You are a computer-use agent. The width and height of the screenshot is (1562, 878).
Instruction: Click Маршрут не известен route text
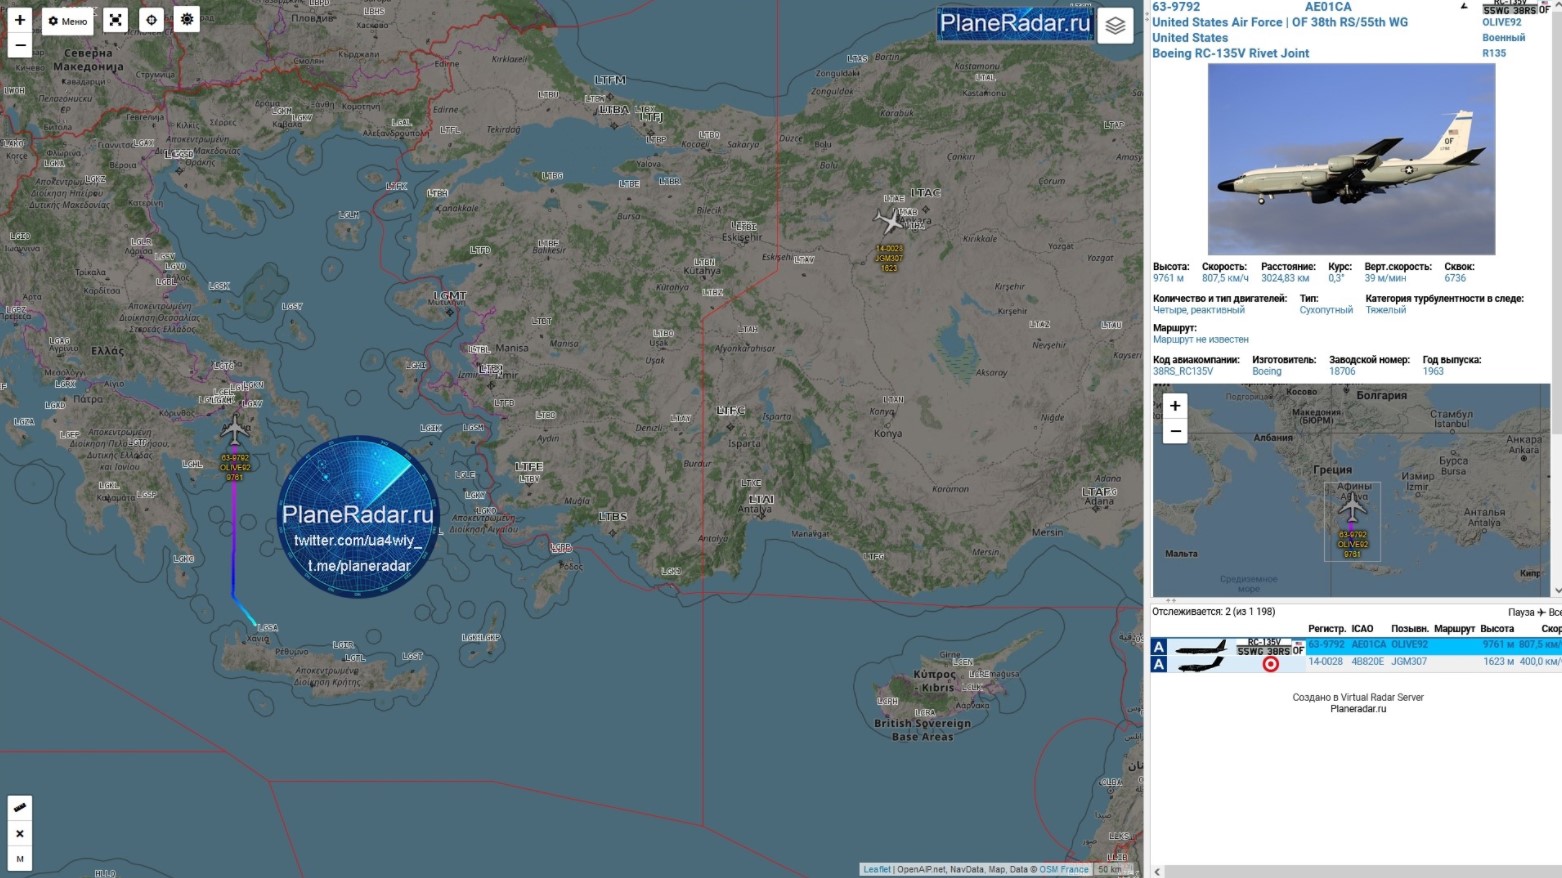1201,339
